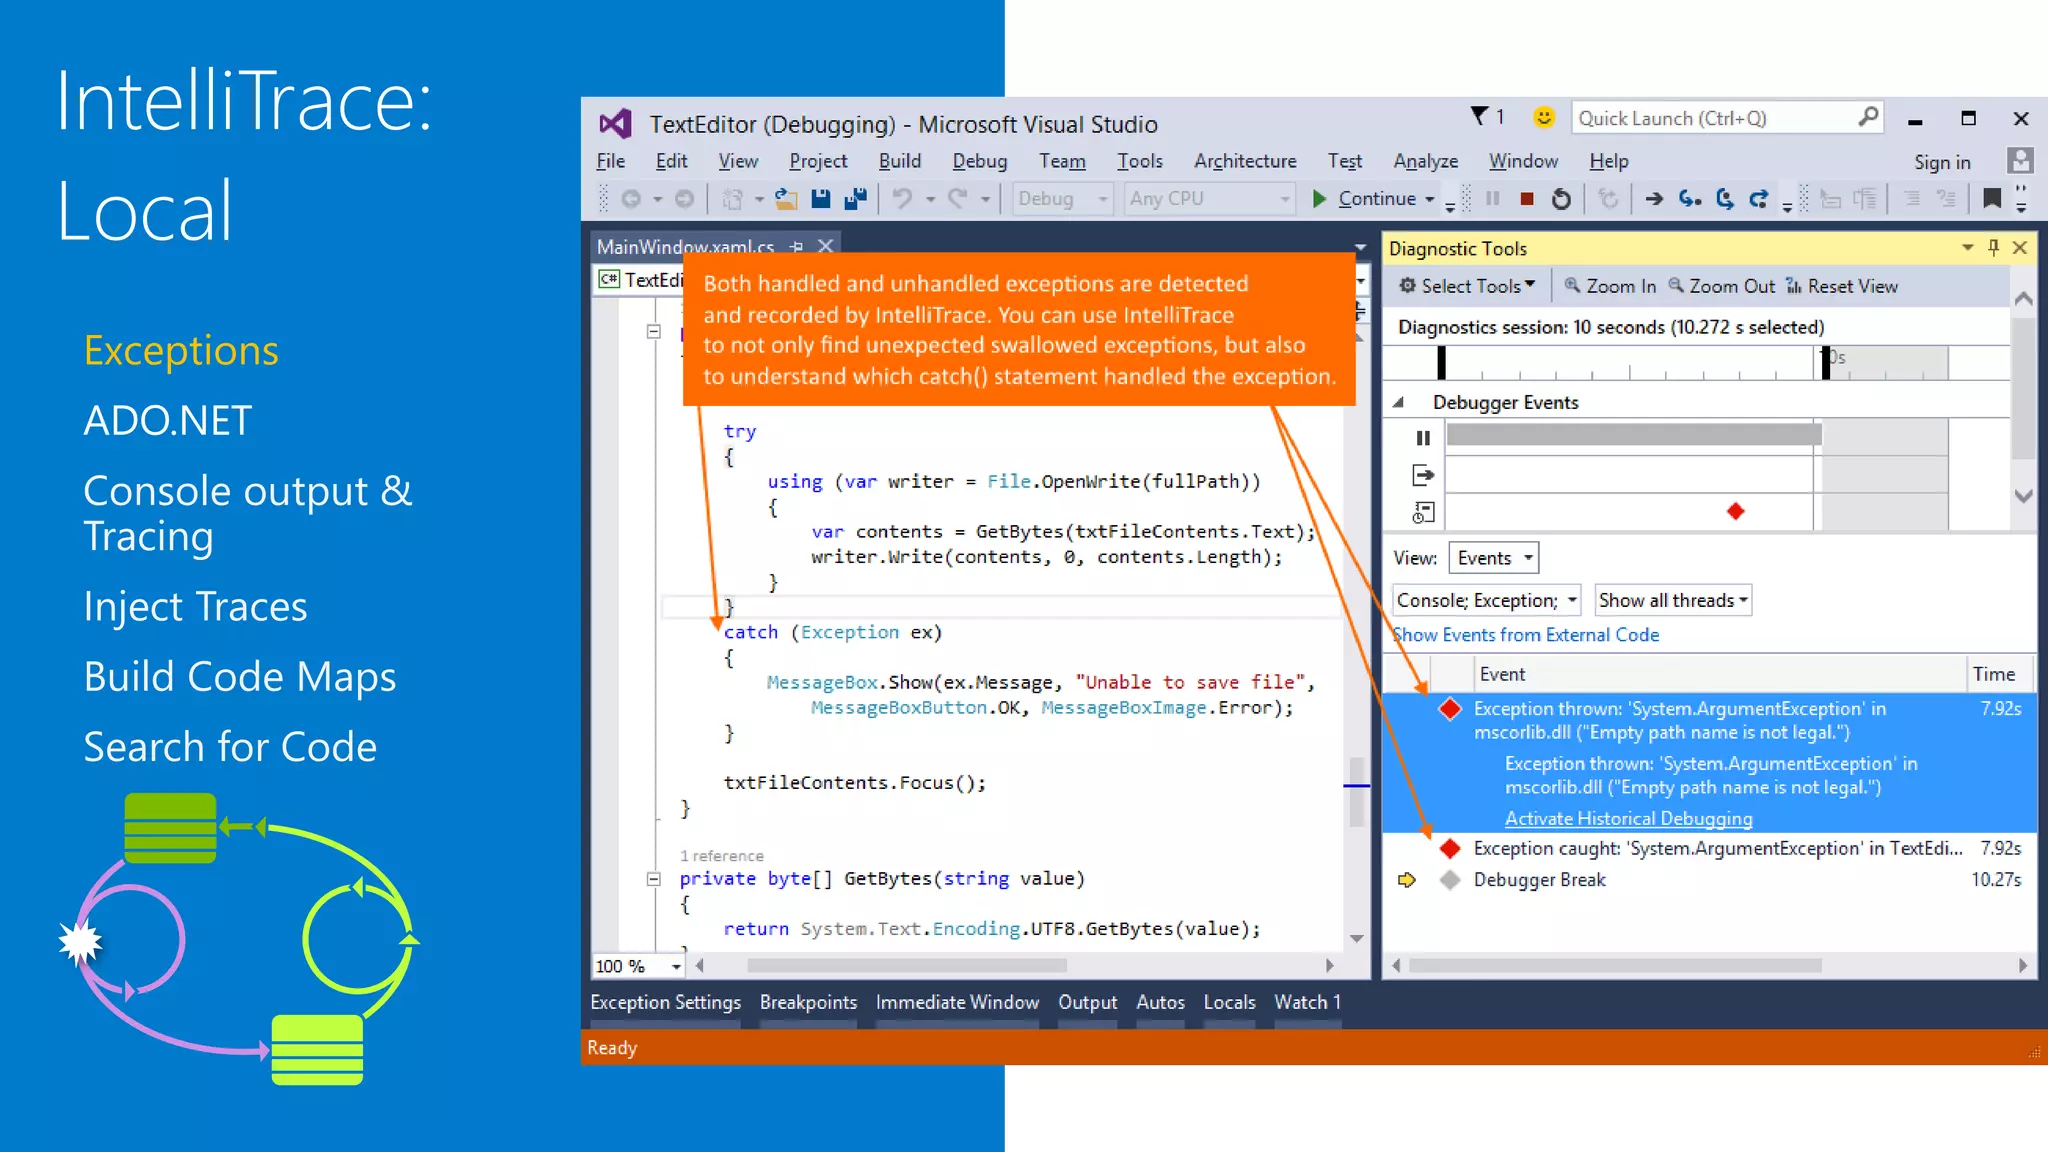Image resolution: width=2048 pixels, height=1152 pixels.
Task: Click the Step events track icon
Action: (x=1423, y=475)
